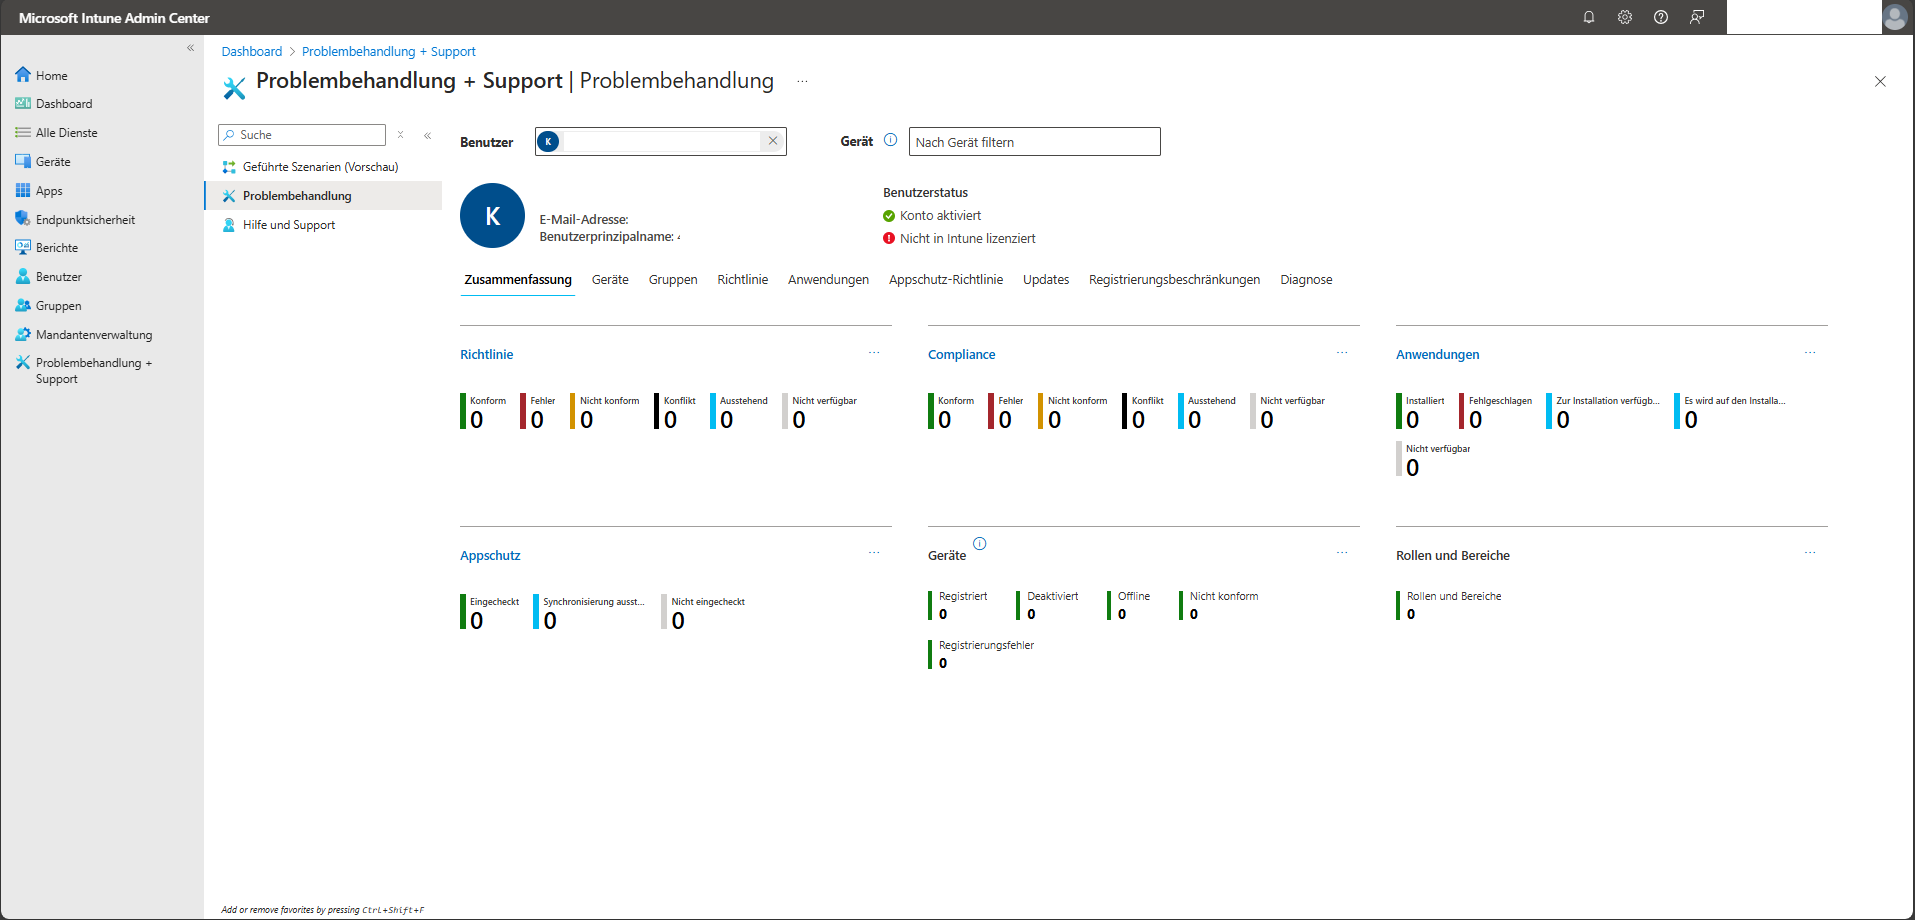This screenshot has width=1915, height=920.
Task: Open the Anwendungen card link
Action: [1437, 355]
